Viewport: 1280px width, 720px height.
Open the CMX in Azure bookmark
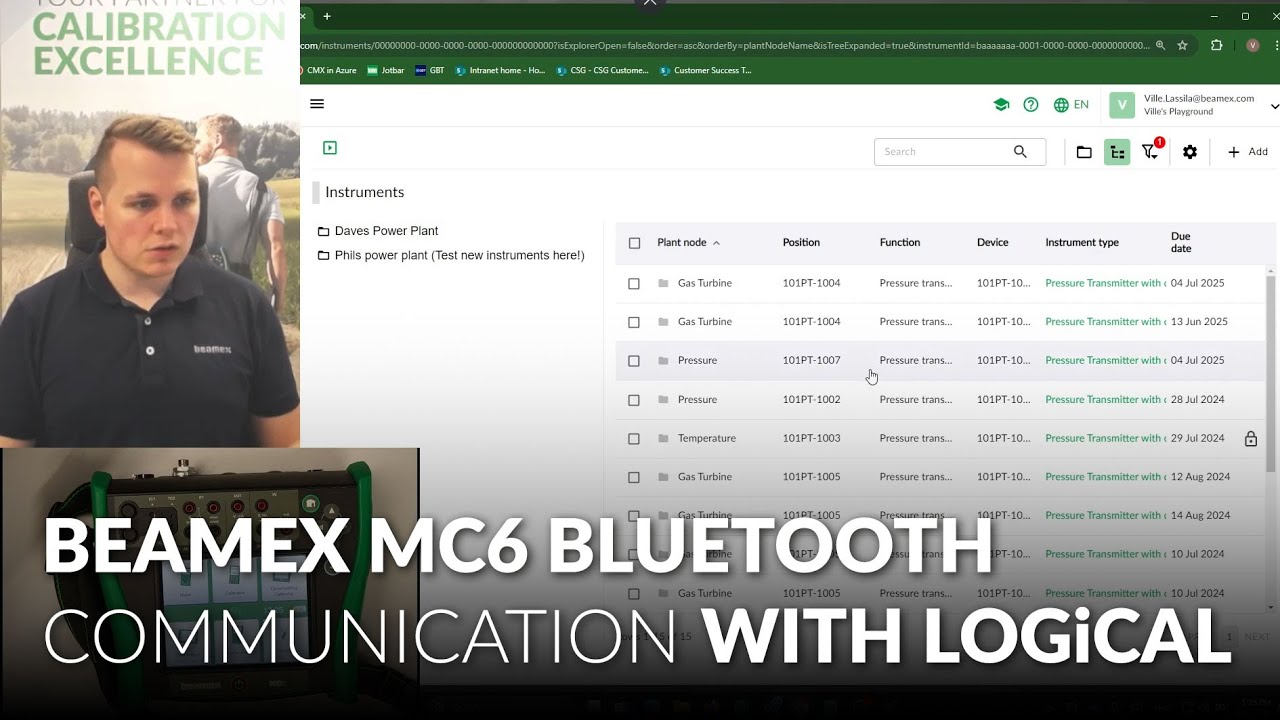[x=328, y=71]
